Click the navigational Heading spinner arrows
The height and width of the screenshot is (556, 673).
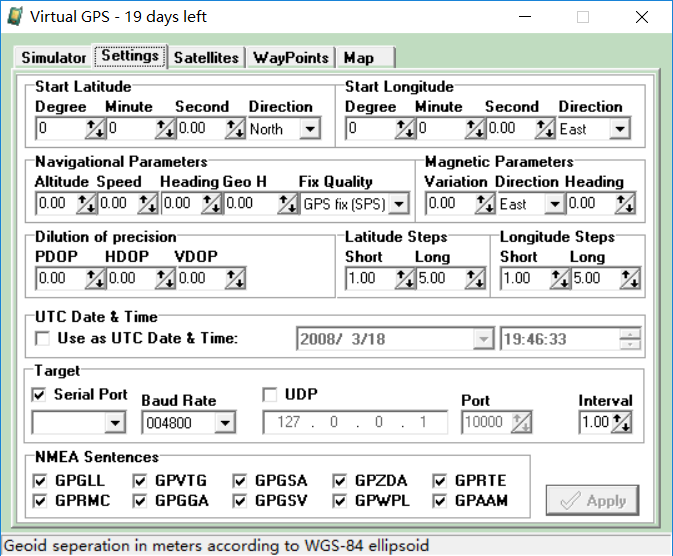click(x=212, y=203)
